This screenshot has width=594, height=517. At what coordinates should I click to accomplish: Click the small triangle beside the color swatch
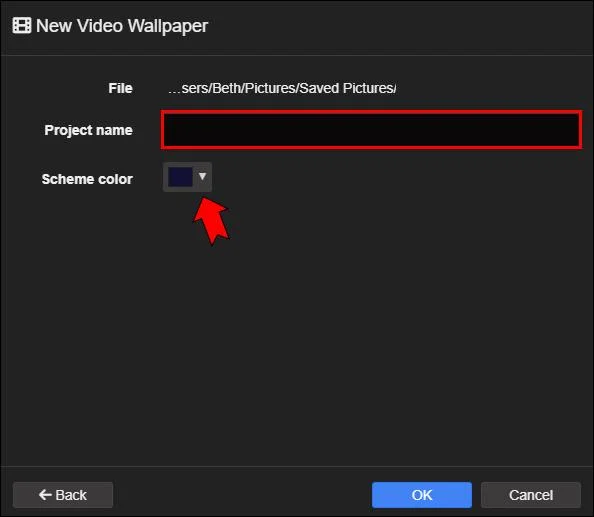202,176
